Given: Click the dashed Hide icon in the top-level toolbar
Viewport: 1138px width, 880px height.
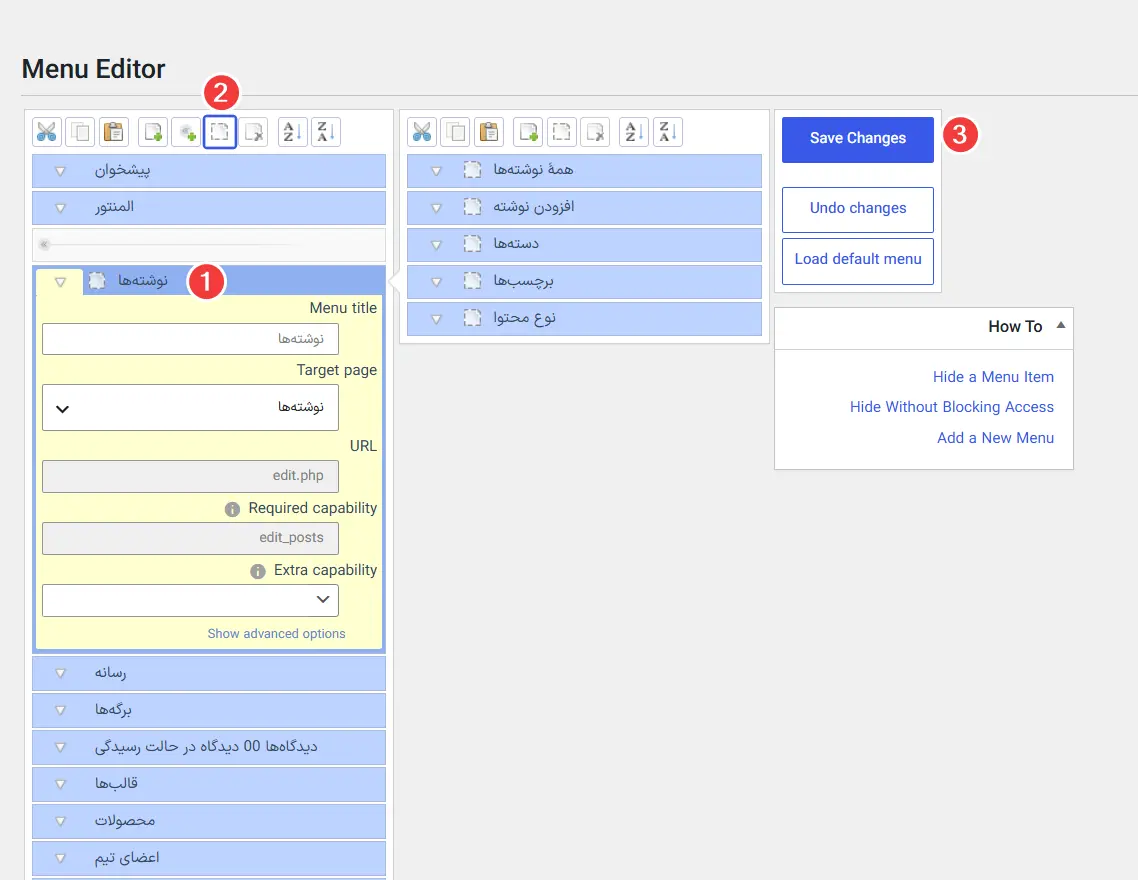Looking at the screenshot, I should pos(220,132).
